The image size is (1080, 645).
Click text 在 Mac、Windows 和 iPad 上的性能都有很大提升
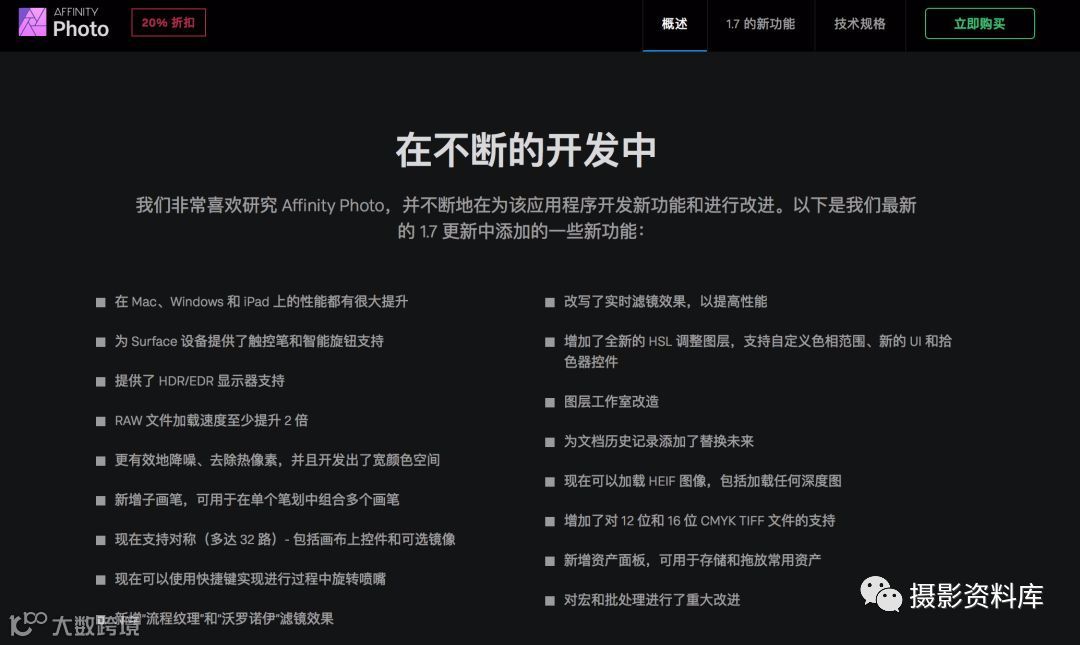coord(261,301)
